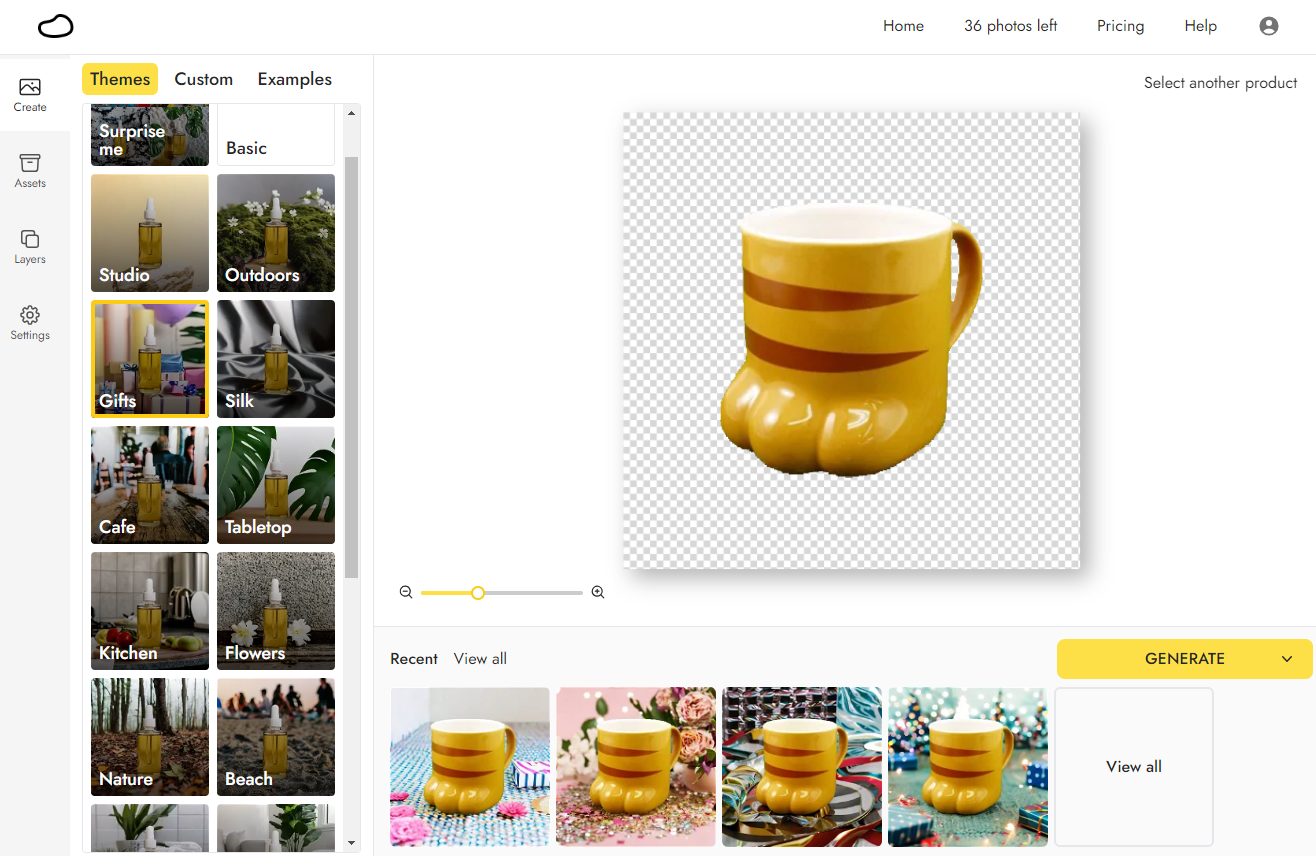The image size is (1316, 856).
Task: Switch to the Themes tab
Action: 120,79
